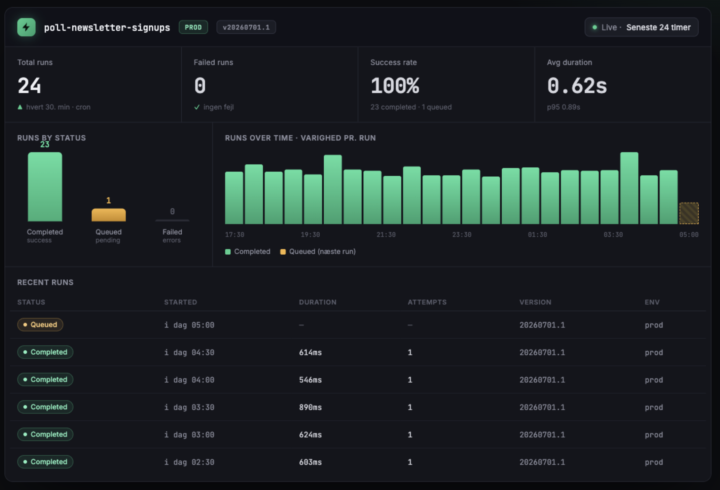Click the text 23 completed · 1 queued

pos(411,107)
